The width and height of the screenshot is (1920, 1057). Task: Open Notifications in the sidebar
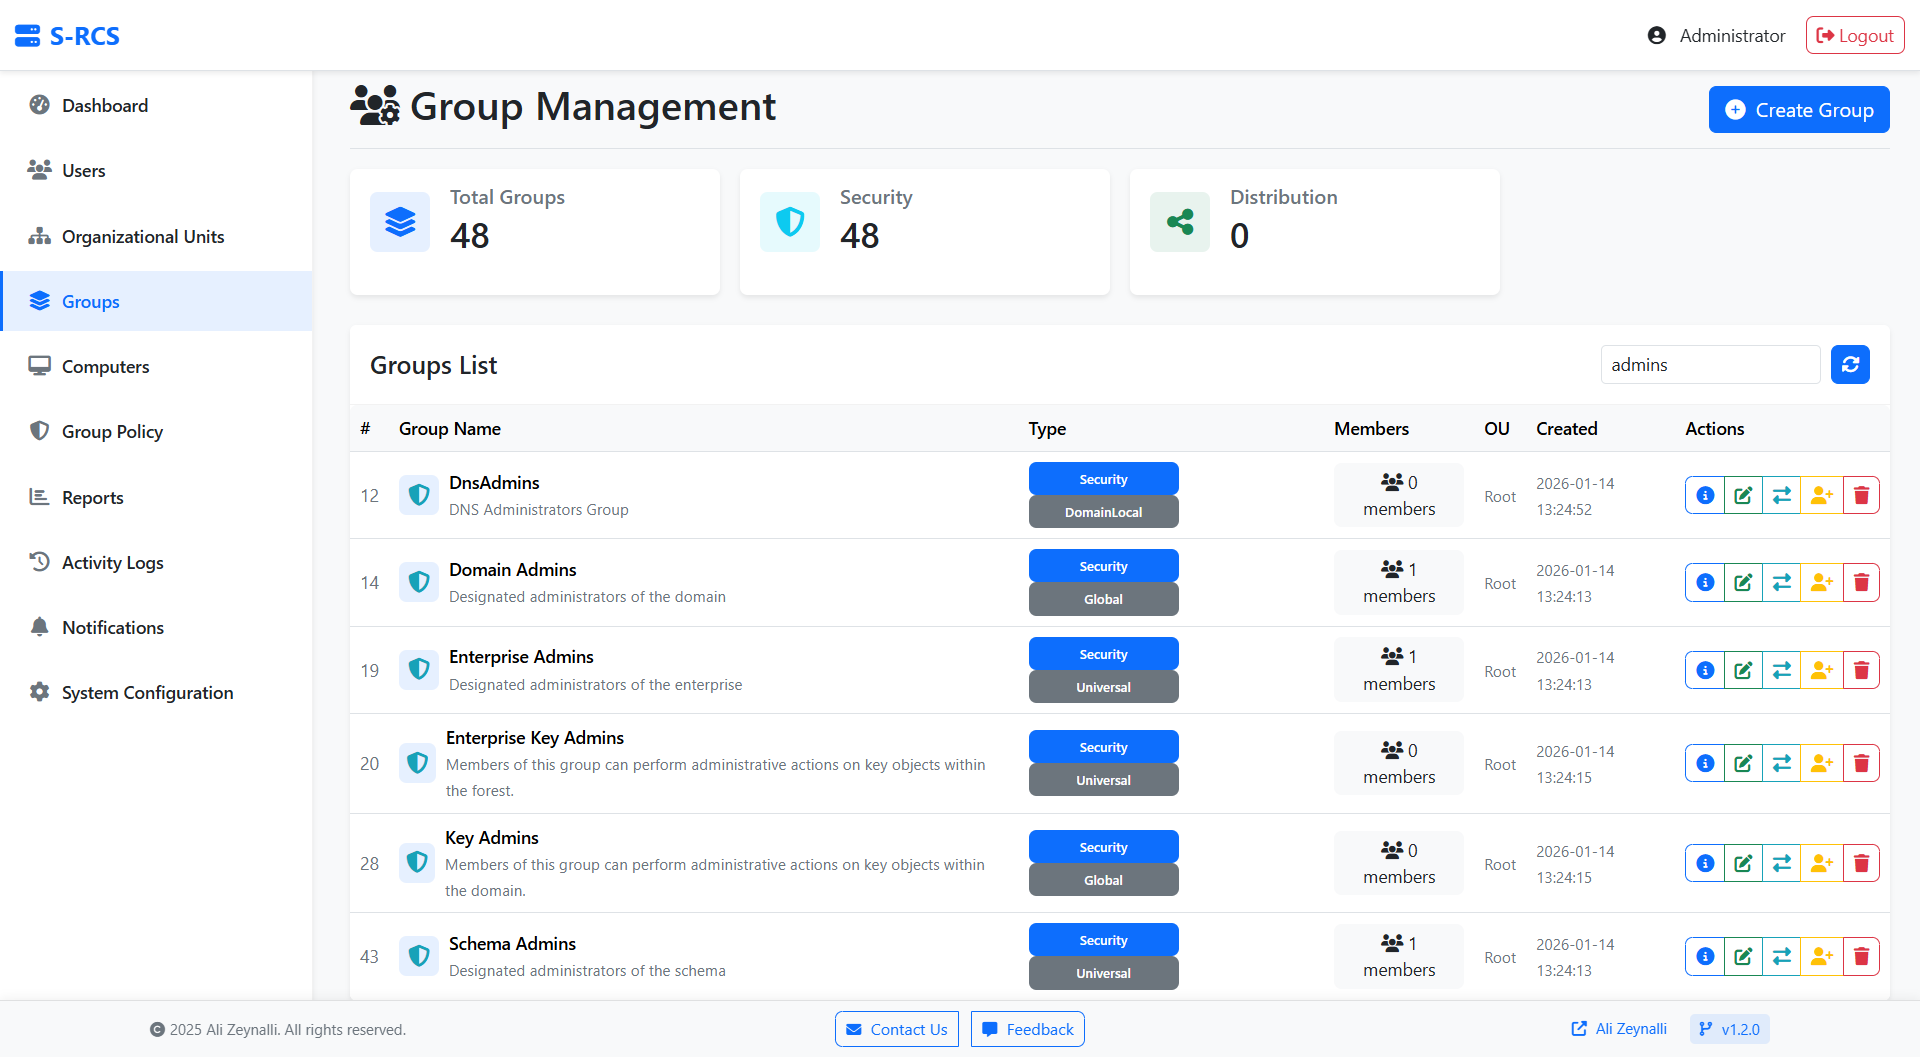point(112,627)
